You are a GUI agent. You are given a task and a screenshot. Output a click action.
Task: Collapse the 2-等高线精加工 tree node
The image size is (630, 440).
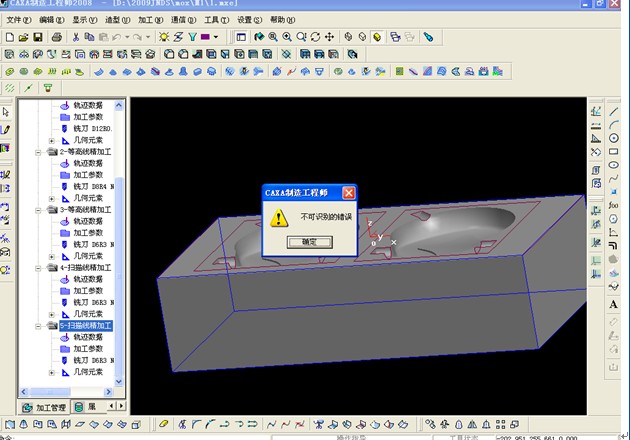38,152
